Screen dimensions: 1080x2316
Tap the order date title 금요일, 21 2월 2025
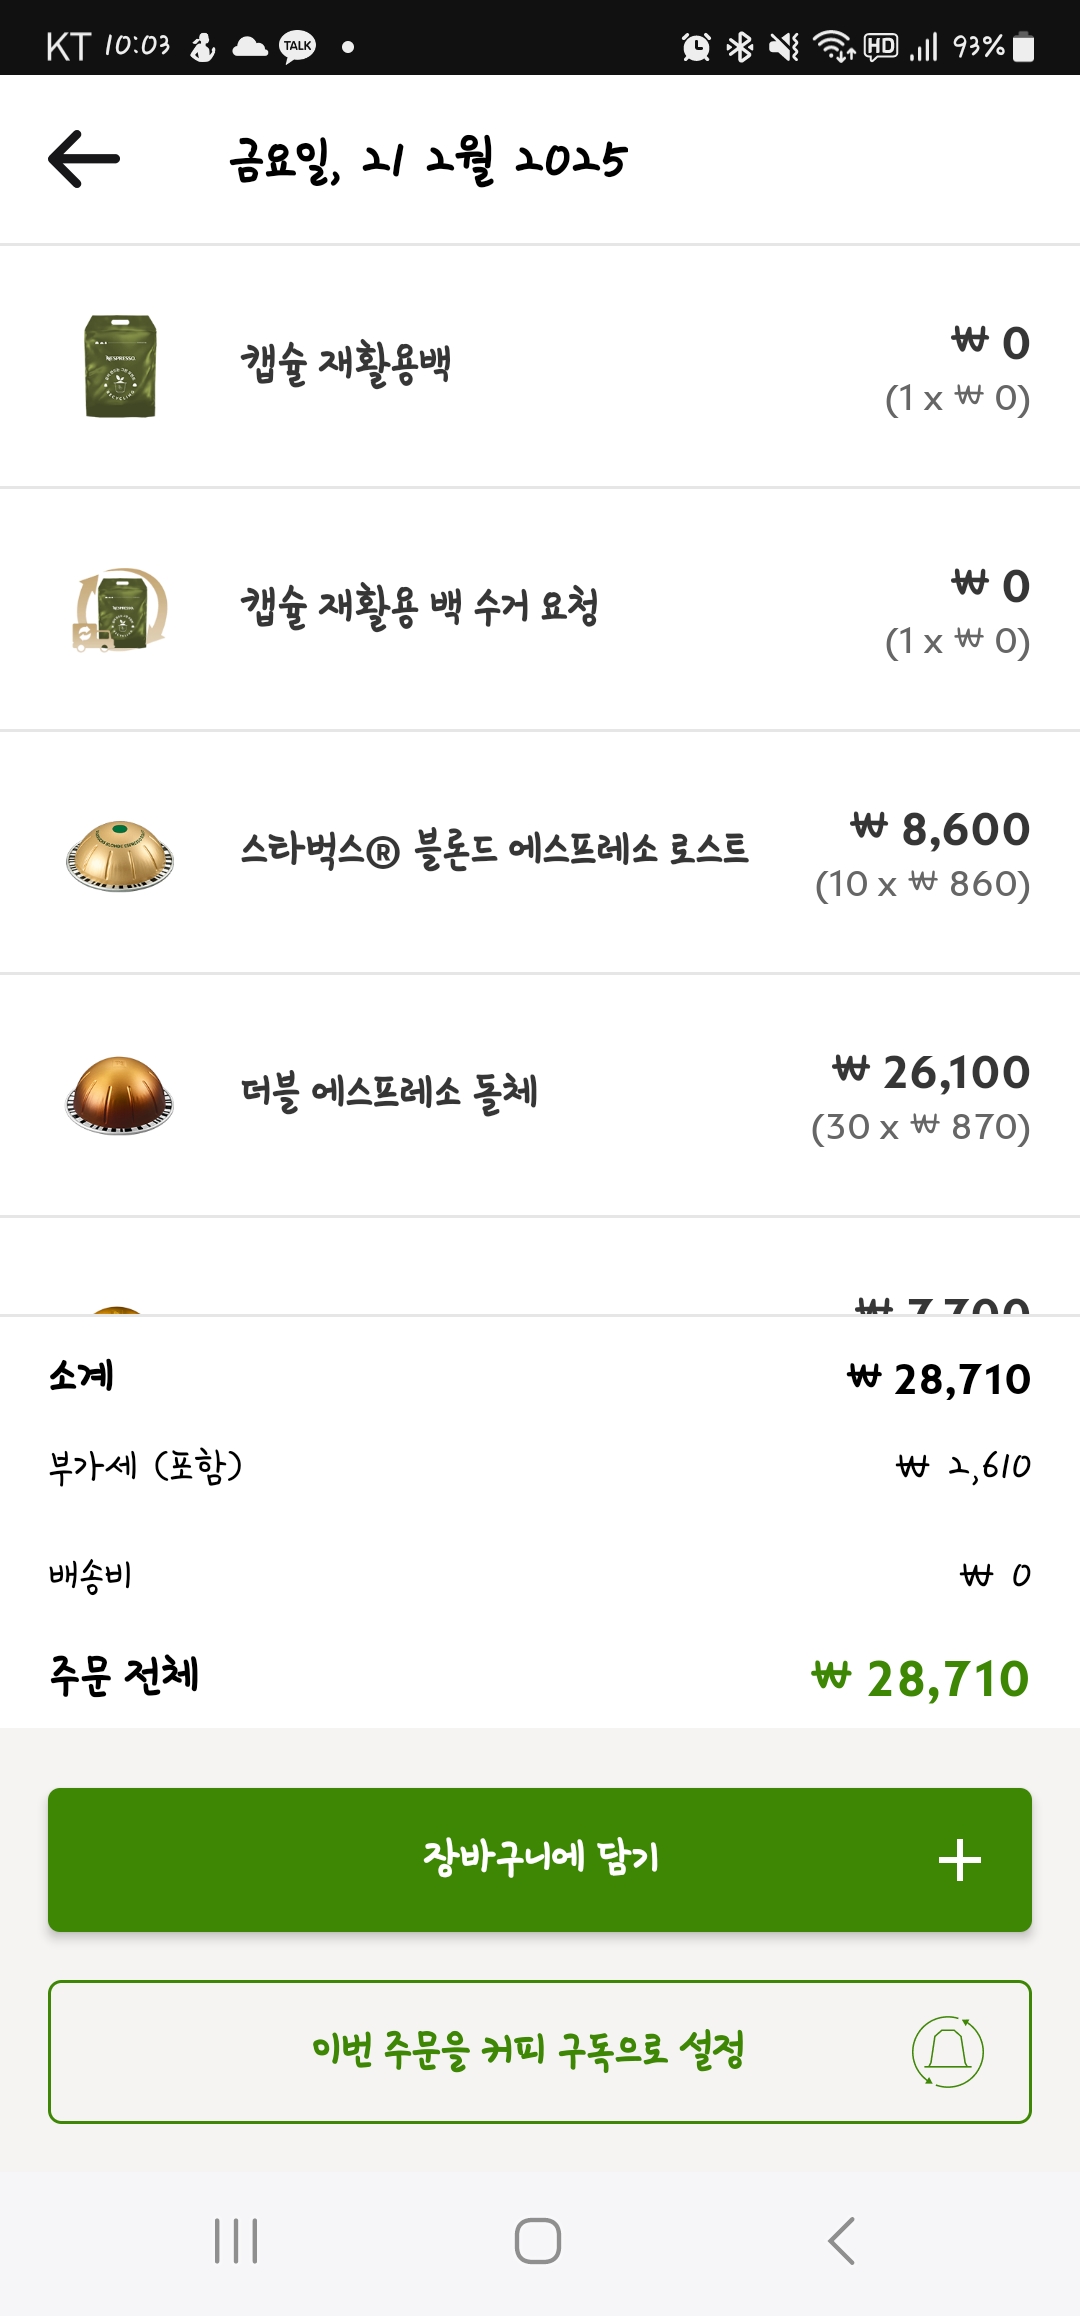click(428, 160)
